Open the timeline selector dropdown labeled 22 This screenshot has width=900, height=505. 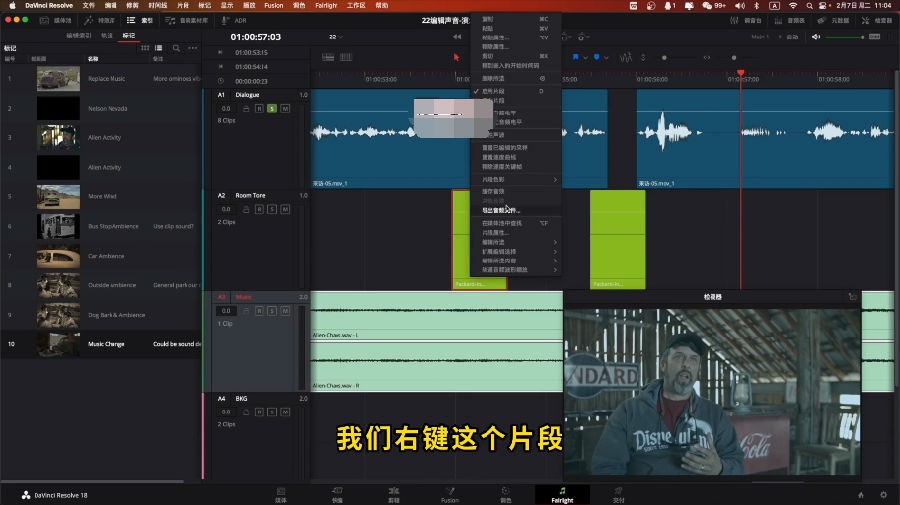pos(336,37)
